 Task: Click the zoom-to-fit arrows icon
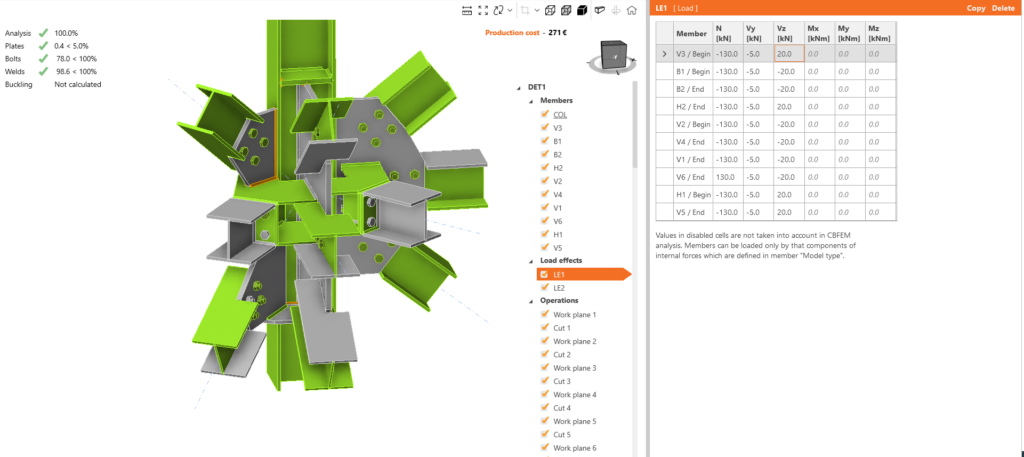pyautogui.click(x=483, y=10)
